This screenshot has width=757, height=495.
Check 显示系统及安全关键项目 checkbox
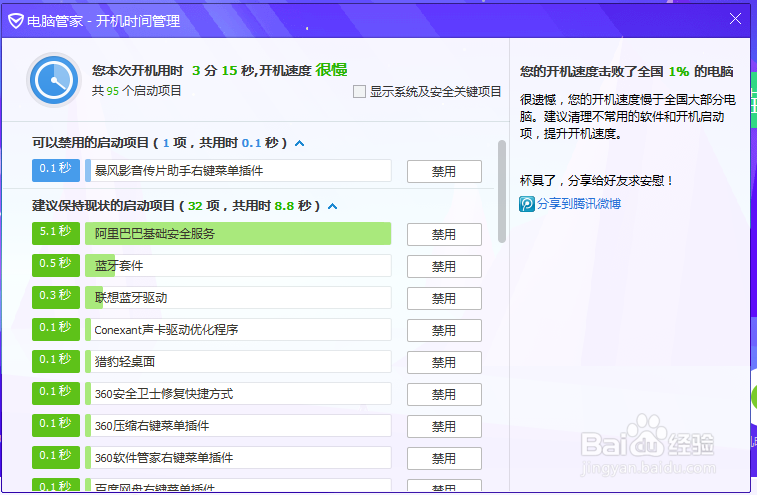359,92
